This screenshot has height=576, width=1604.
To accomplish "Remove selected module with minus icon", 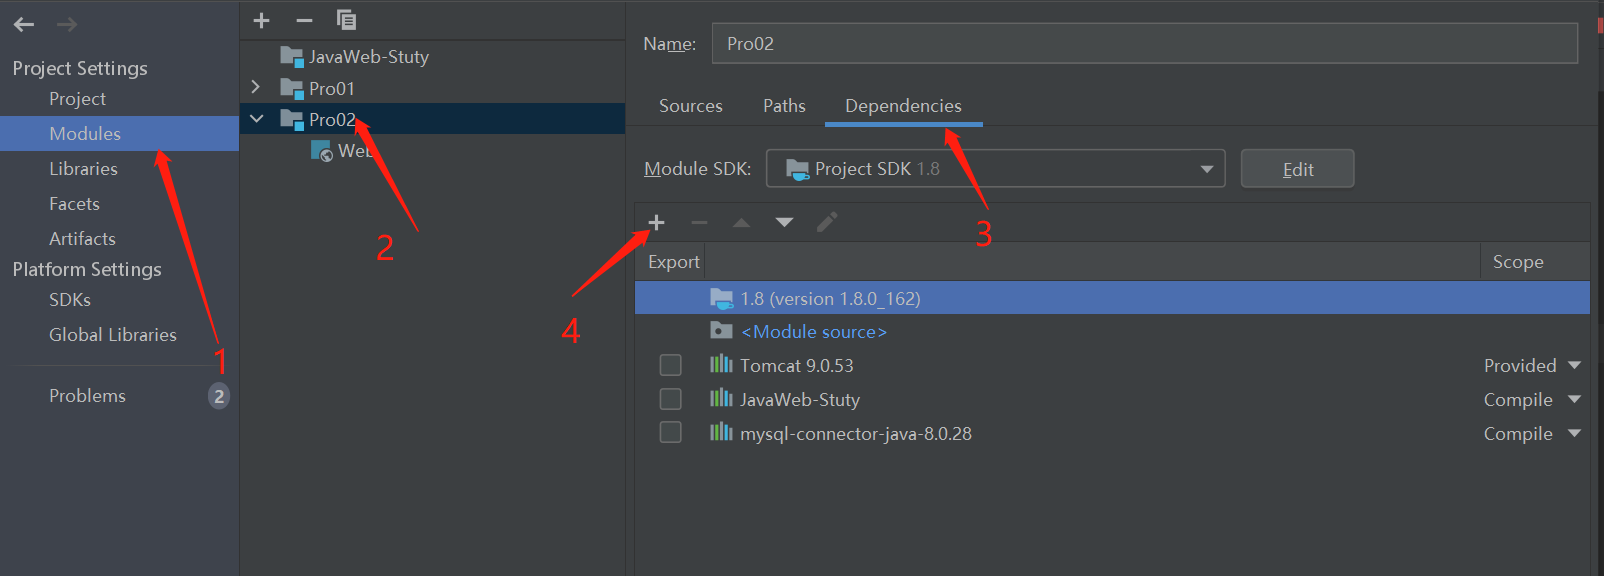I will 304,20.
